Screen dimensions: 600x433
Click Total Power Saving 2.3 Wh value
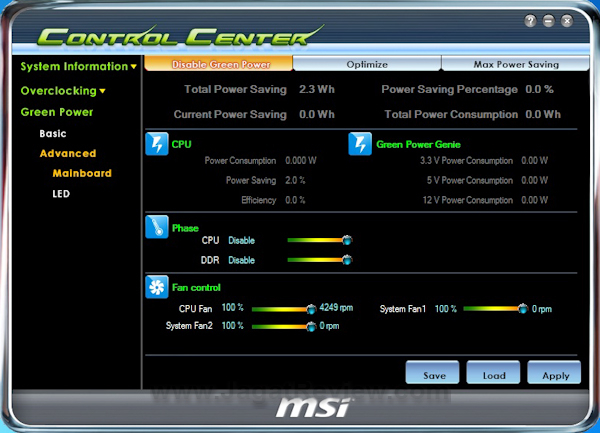[317, 90]
